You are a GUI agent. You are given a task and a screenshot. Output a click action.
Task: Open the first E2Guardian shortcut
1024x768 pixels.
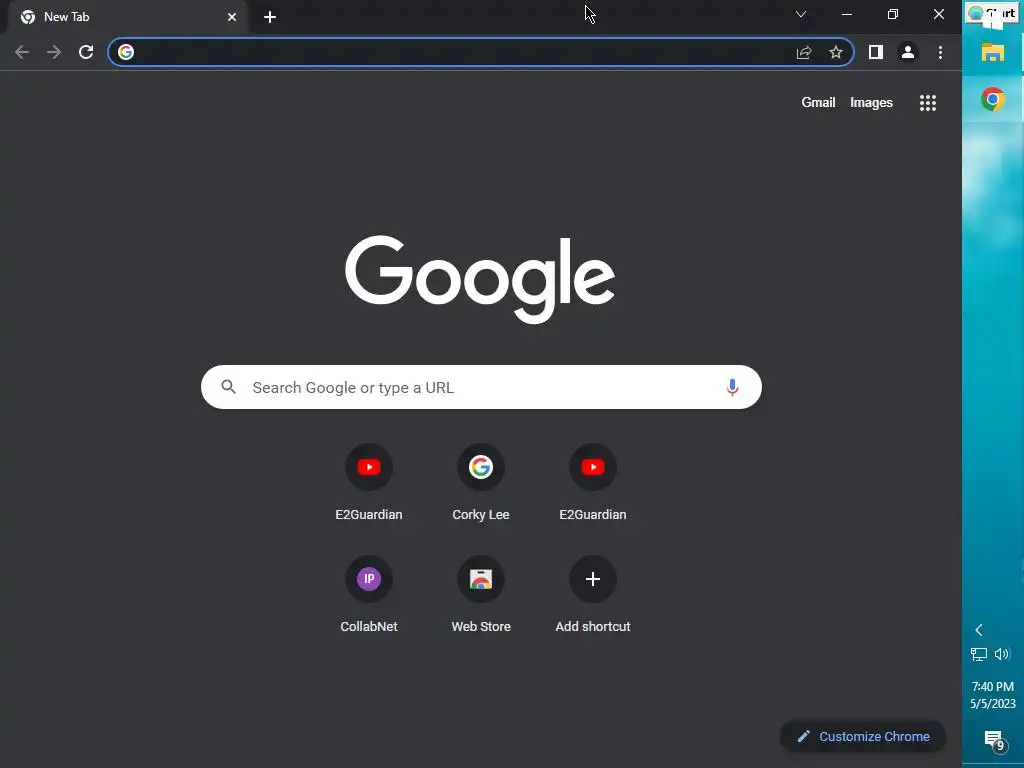(369, 482)
